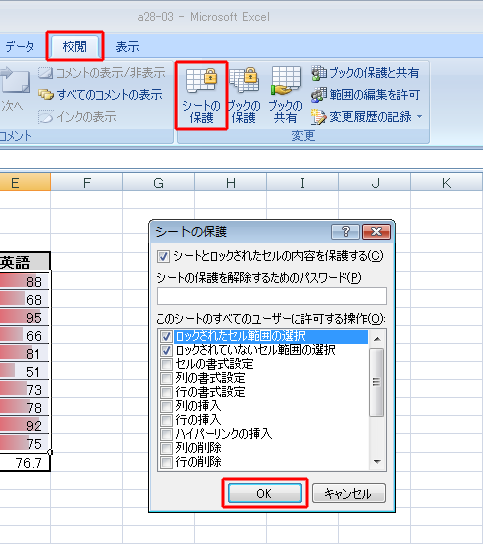Click the キャンセル button

(x=348, y=493)
